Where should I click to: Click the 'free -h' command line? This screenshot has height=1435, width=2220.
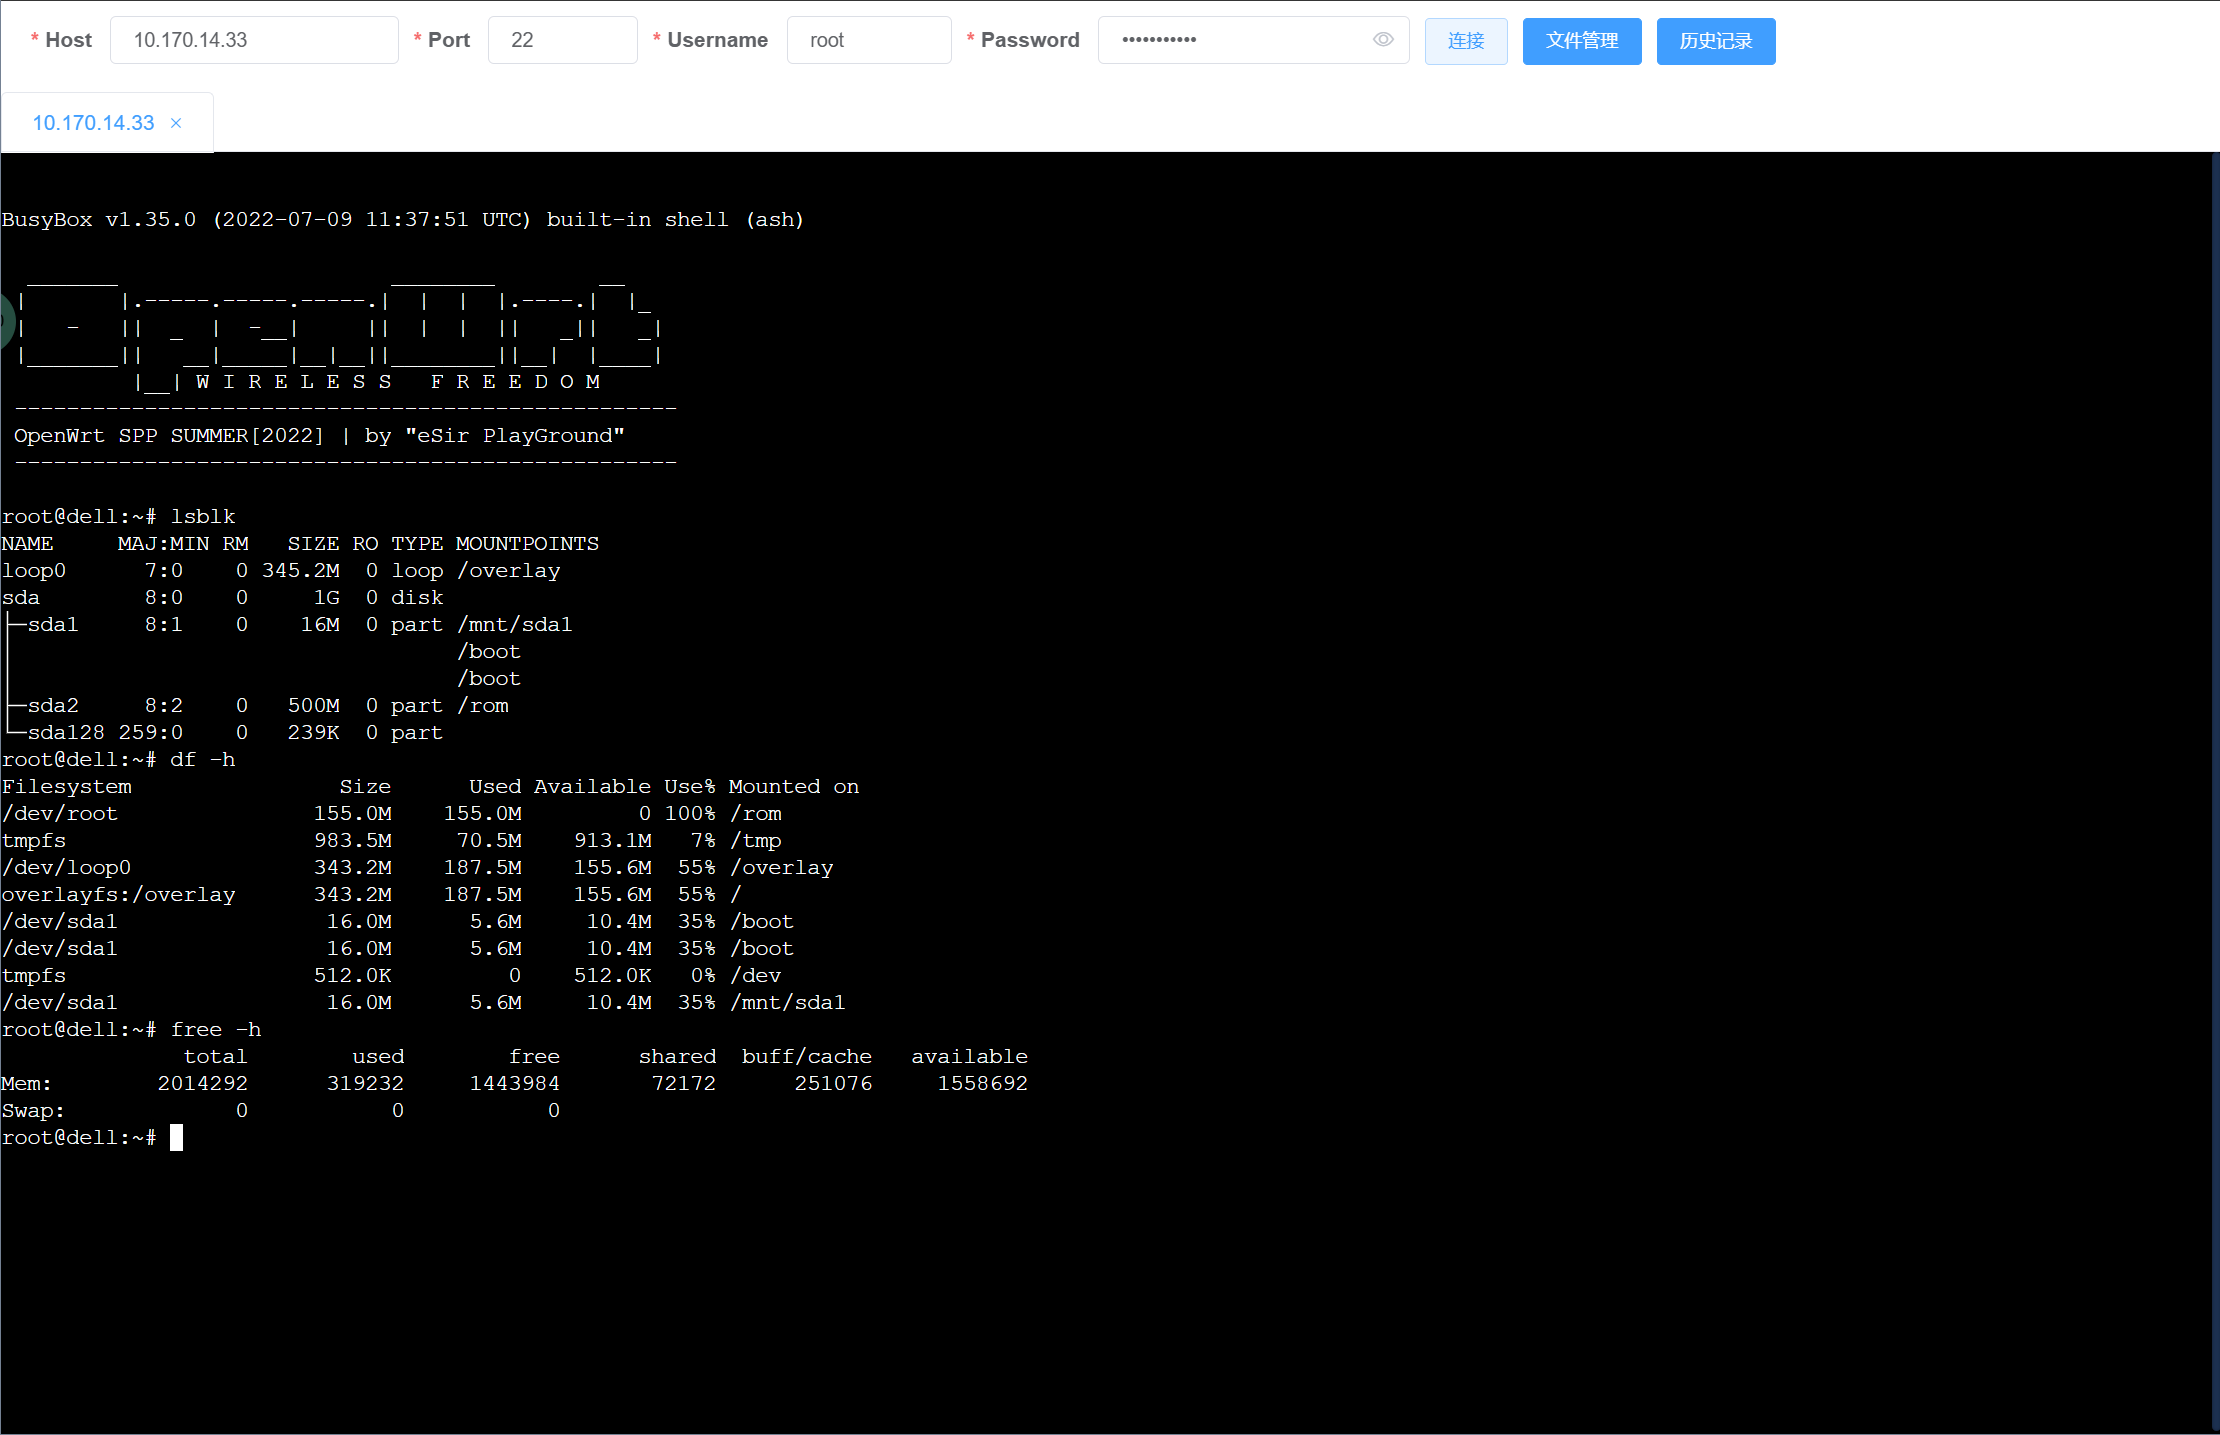point(215,1029)
